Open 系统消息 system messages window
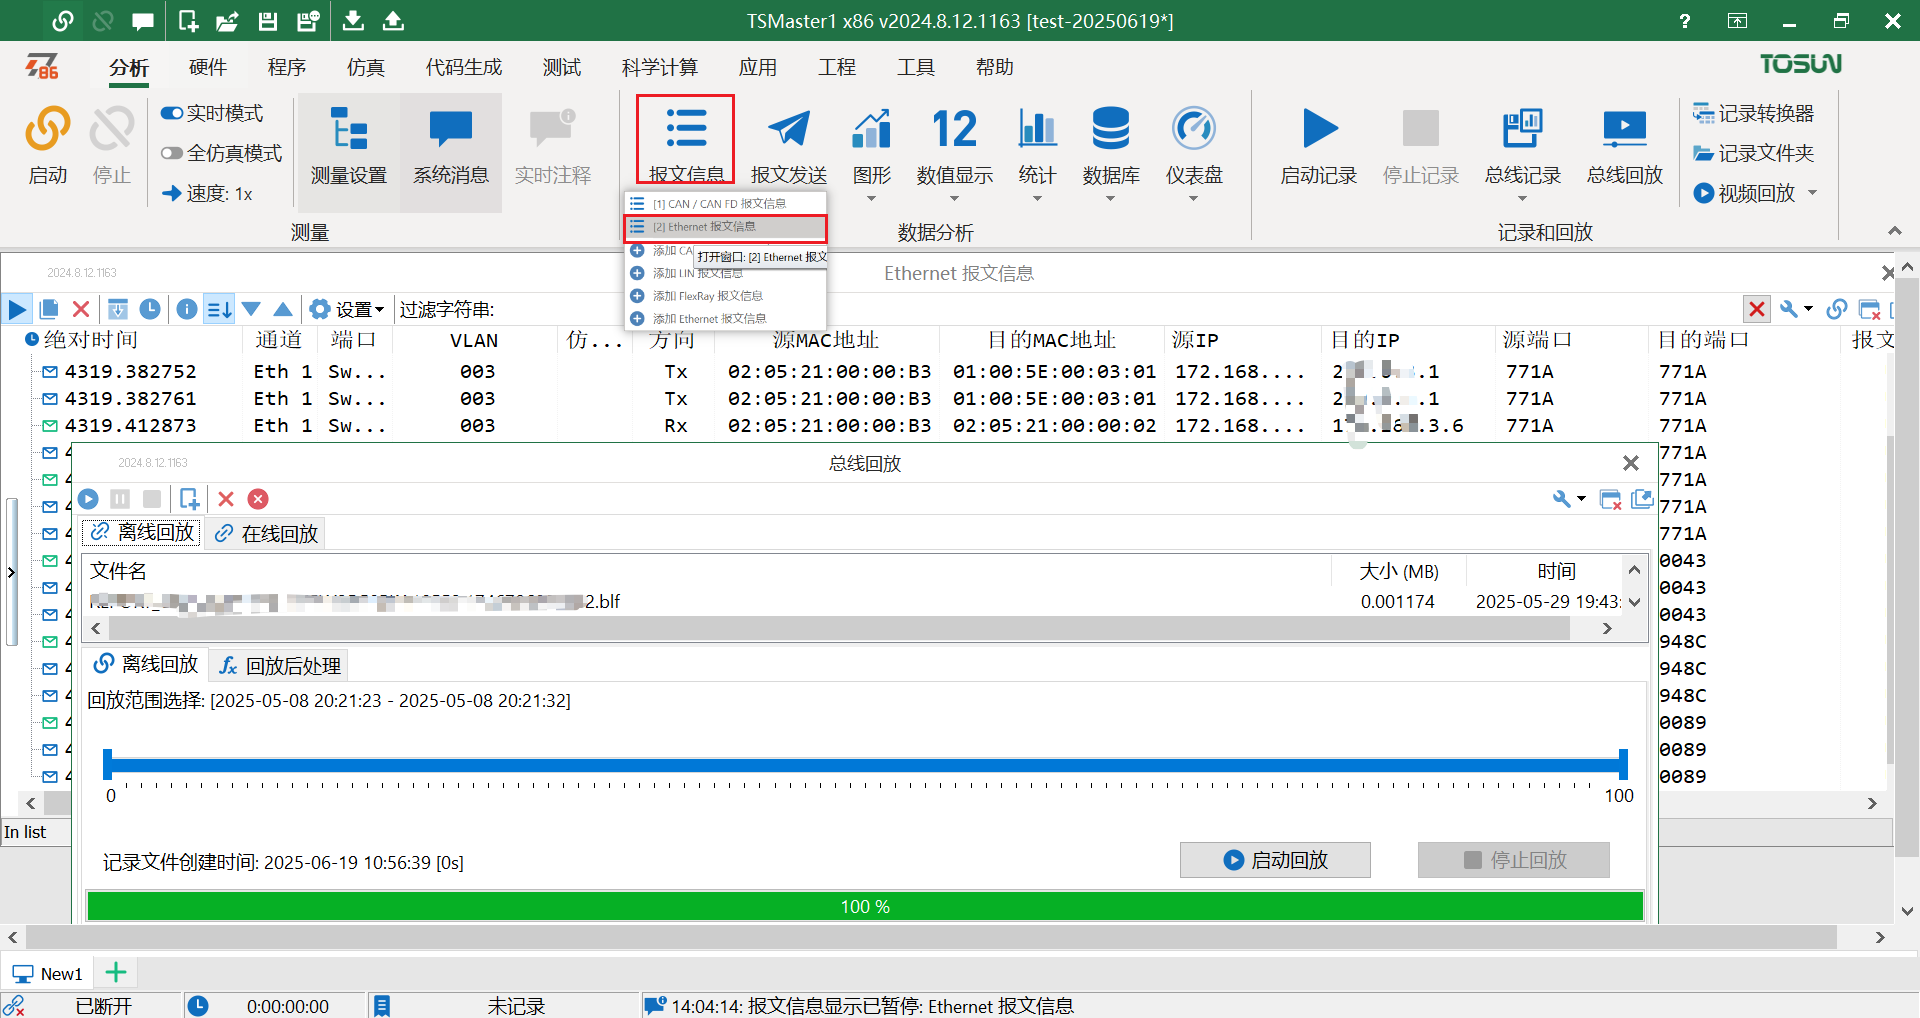Viewport: 1920px width, 1018px height. (x=451, y=145)
